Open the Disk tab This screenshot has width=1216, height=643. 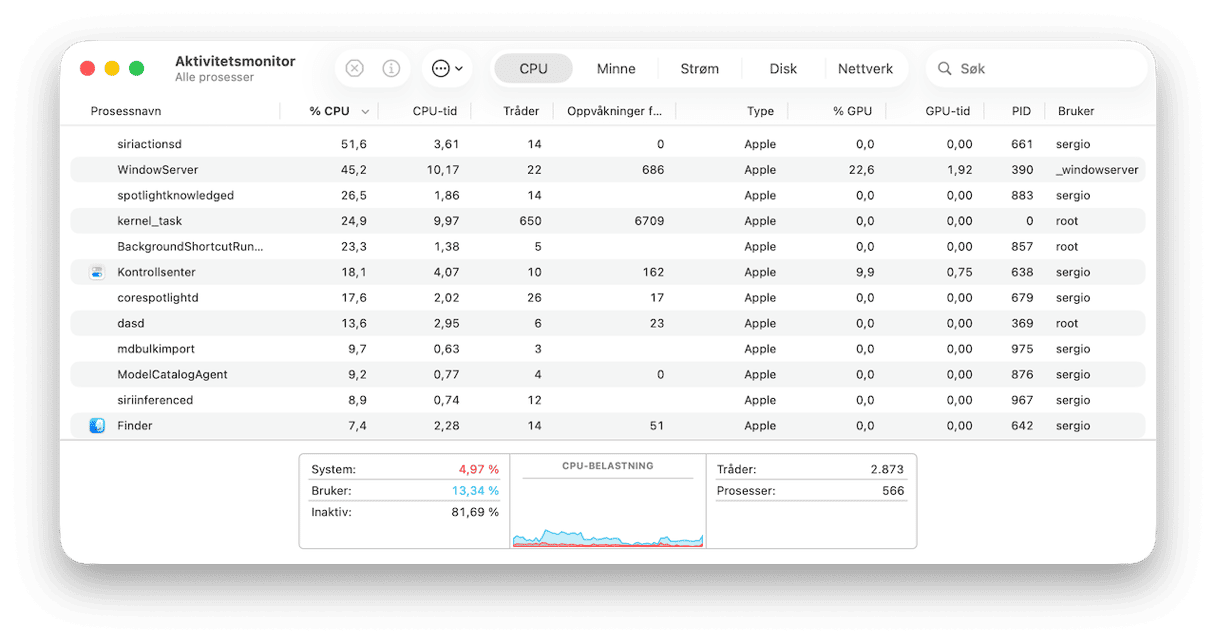pyautogui.click(x=783, y=69)
